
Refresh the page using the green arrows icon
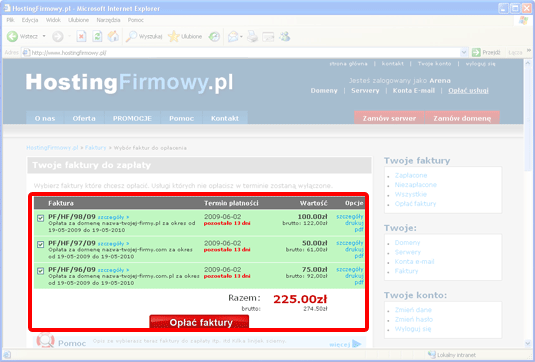coord(97,36)
